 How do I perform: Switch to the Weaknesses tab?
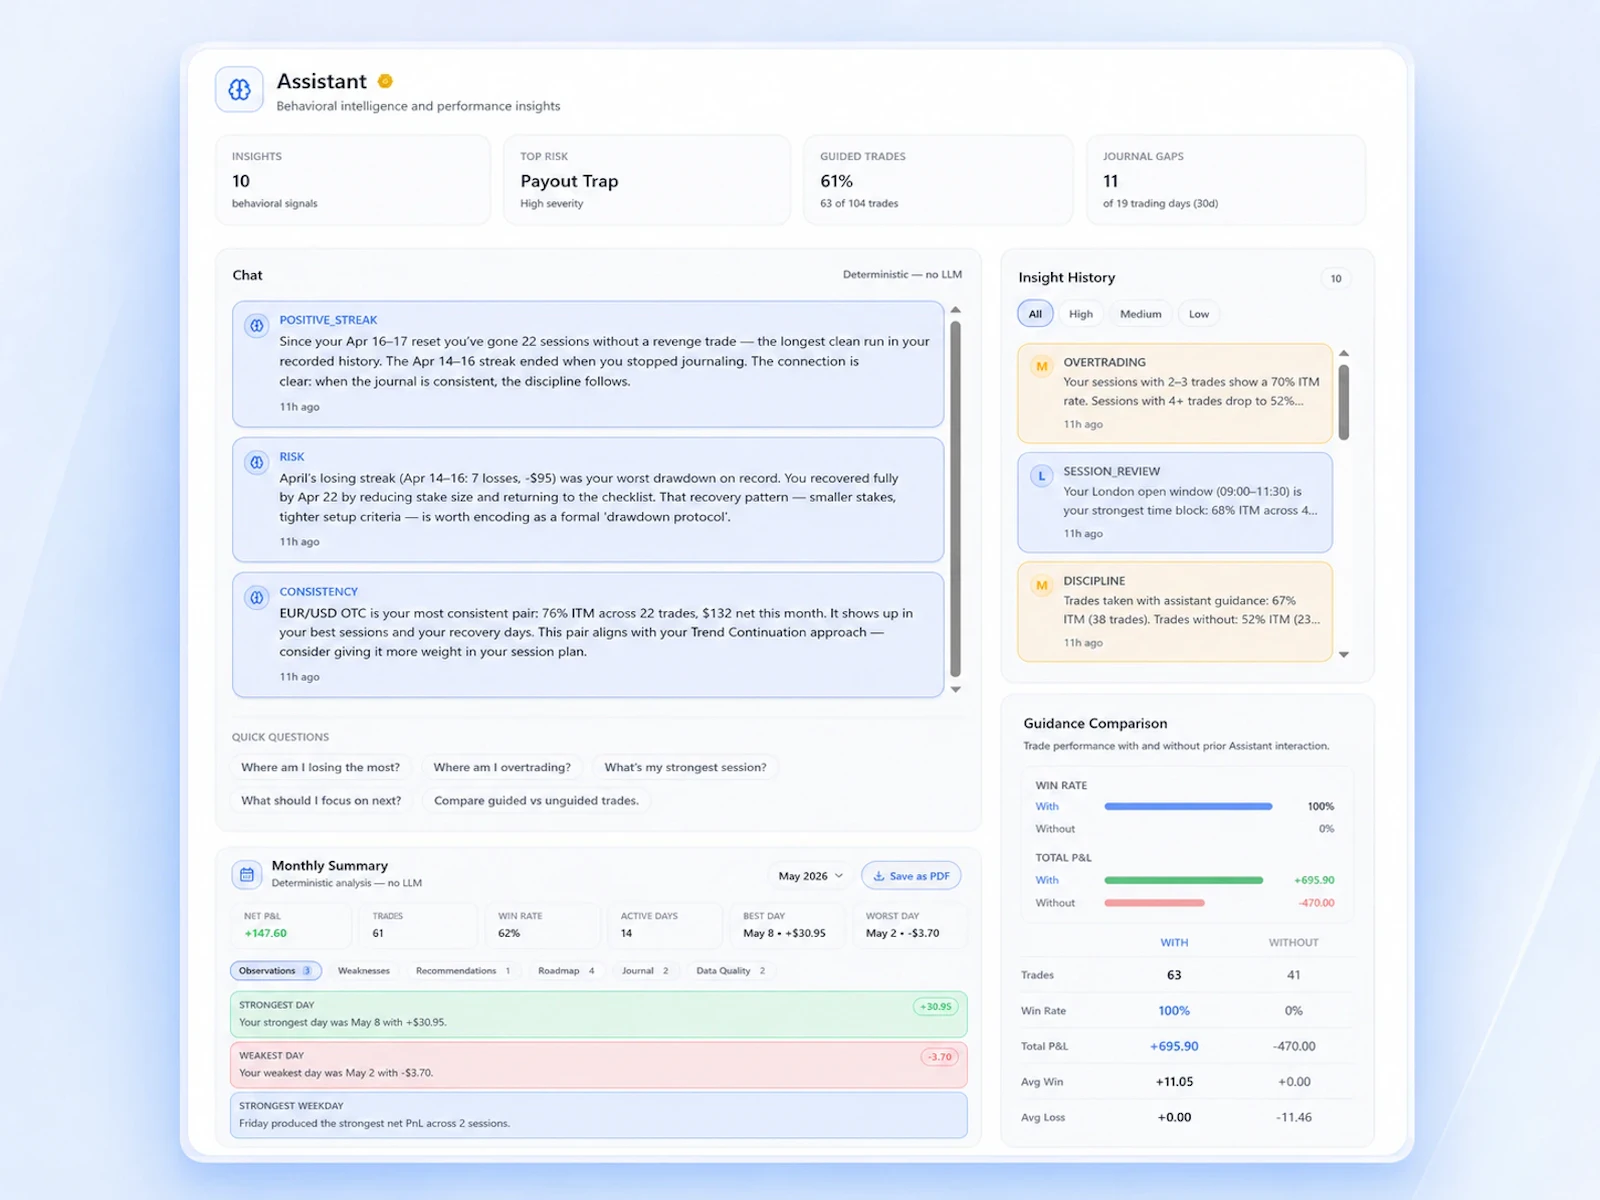[363, 970]
